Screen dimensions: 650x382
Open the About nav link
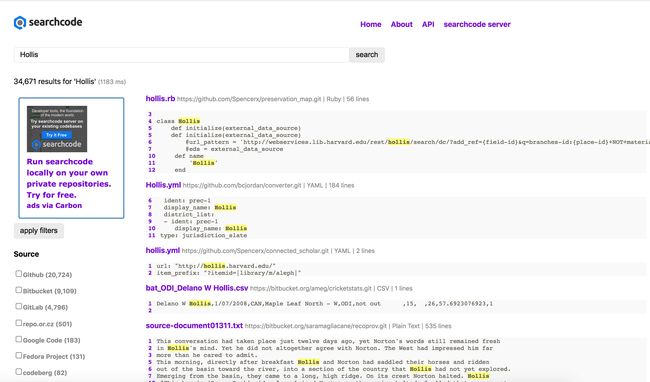click(401, 24)
